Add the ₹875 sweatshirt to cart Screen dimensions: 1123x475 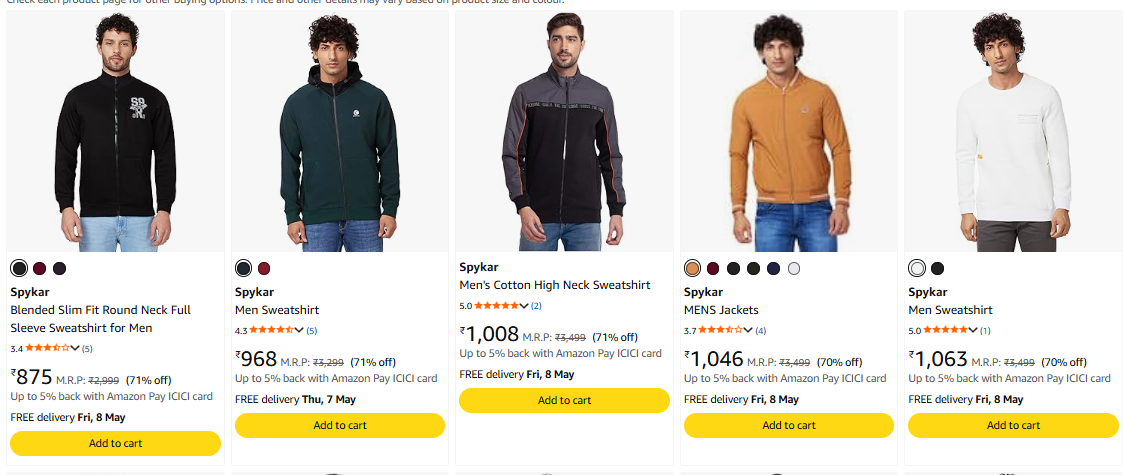[115, 443]
